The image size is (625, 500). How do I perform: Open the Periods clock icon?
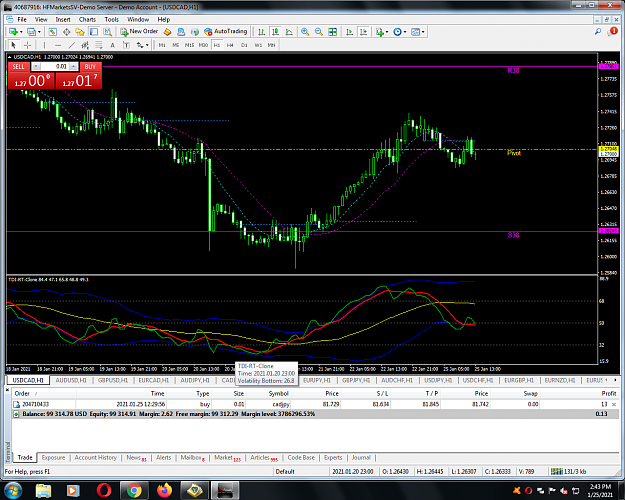(397, 31)
